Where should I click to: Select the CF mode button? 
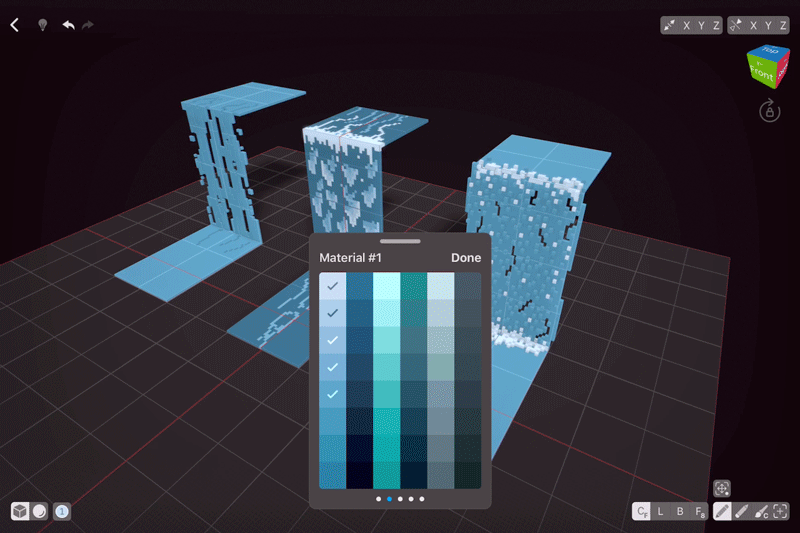[641, 511]
